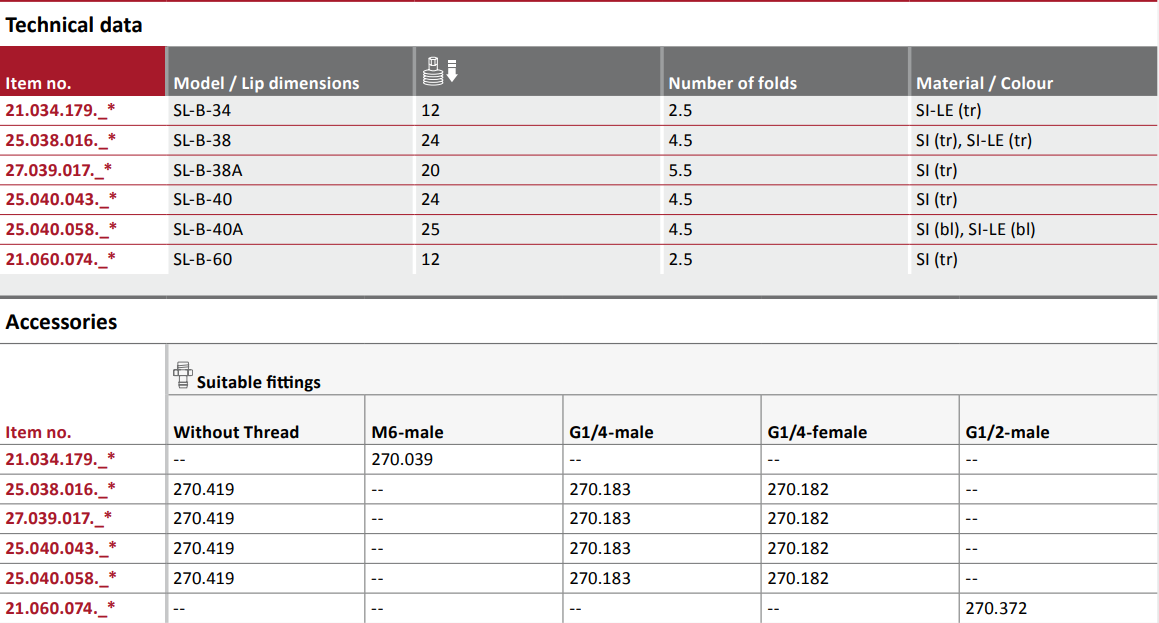Screen dimensions: 1159x623
Task: Click item 21.060.074._* in Accessories table
Action: pos(61,608)
